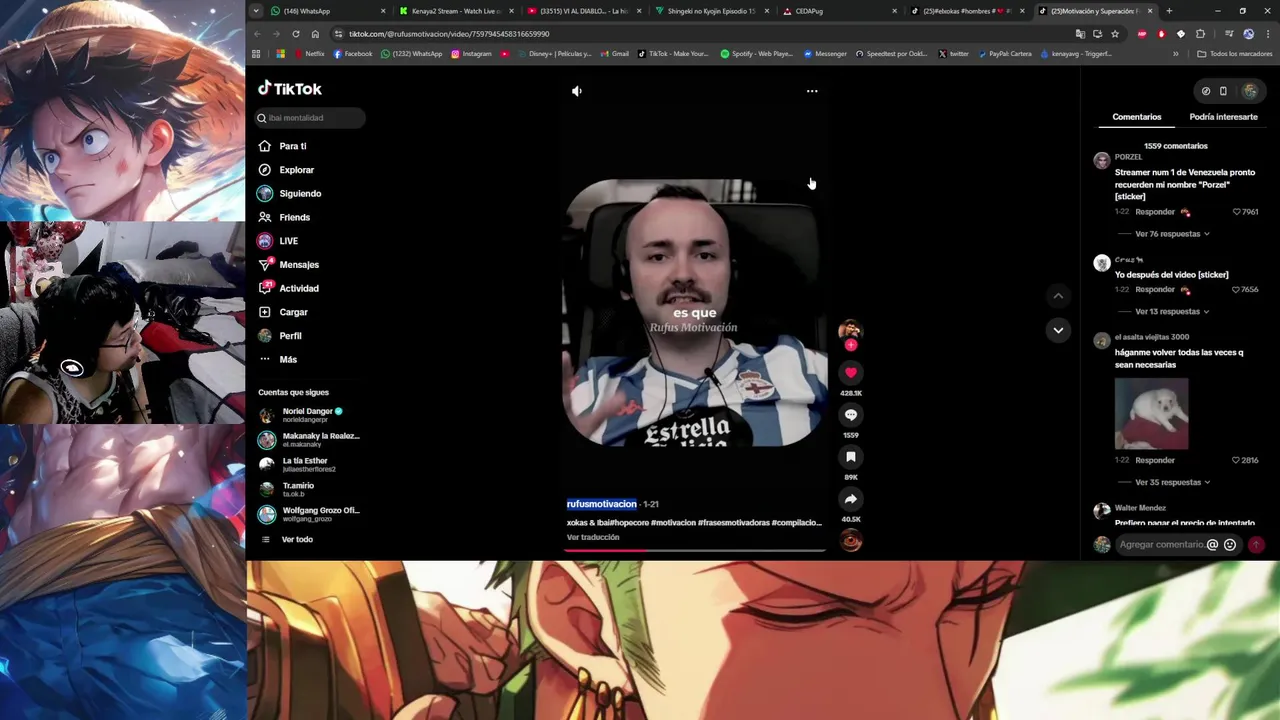Open the three-dot video options menu
Image resolution: width=1280 pixels, height=720 pixels.
pyautogui.click(x=812, y=91)
